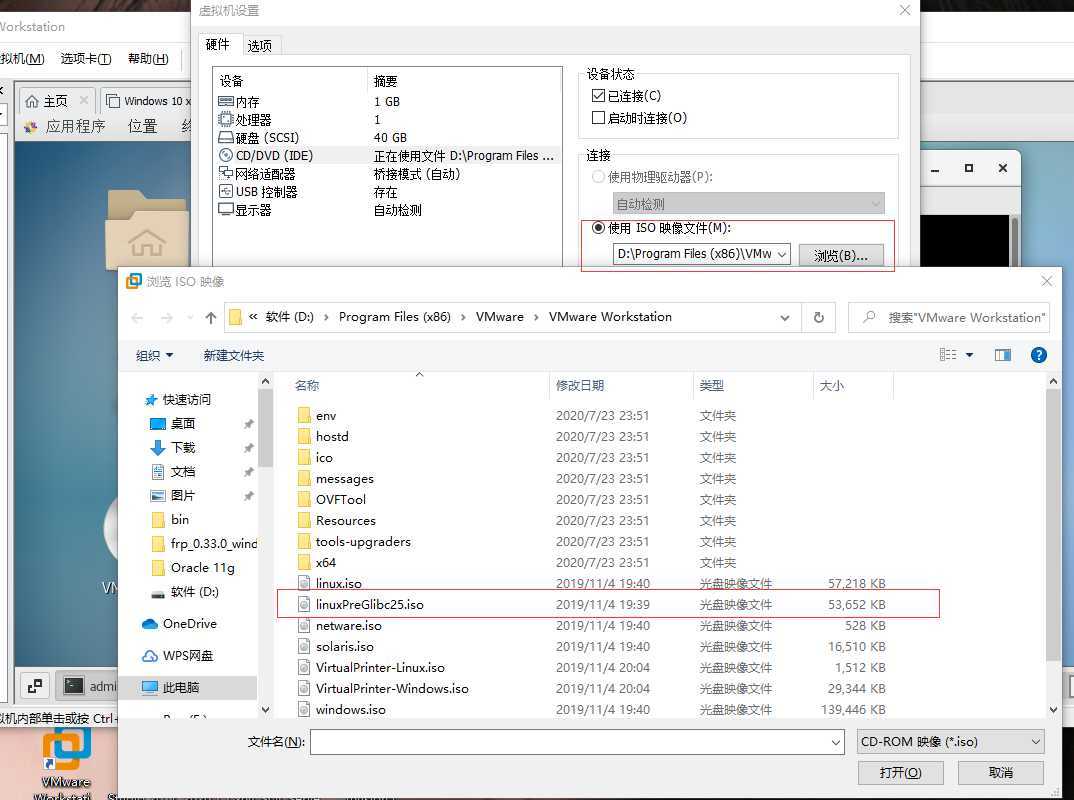The width and height of the screenshot is (1074, 800).
Task: Click the 取消 button
Action: tap(1001, 773)
